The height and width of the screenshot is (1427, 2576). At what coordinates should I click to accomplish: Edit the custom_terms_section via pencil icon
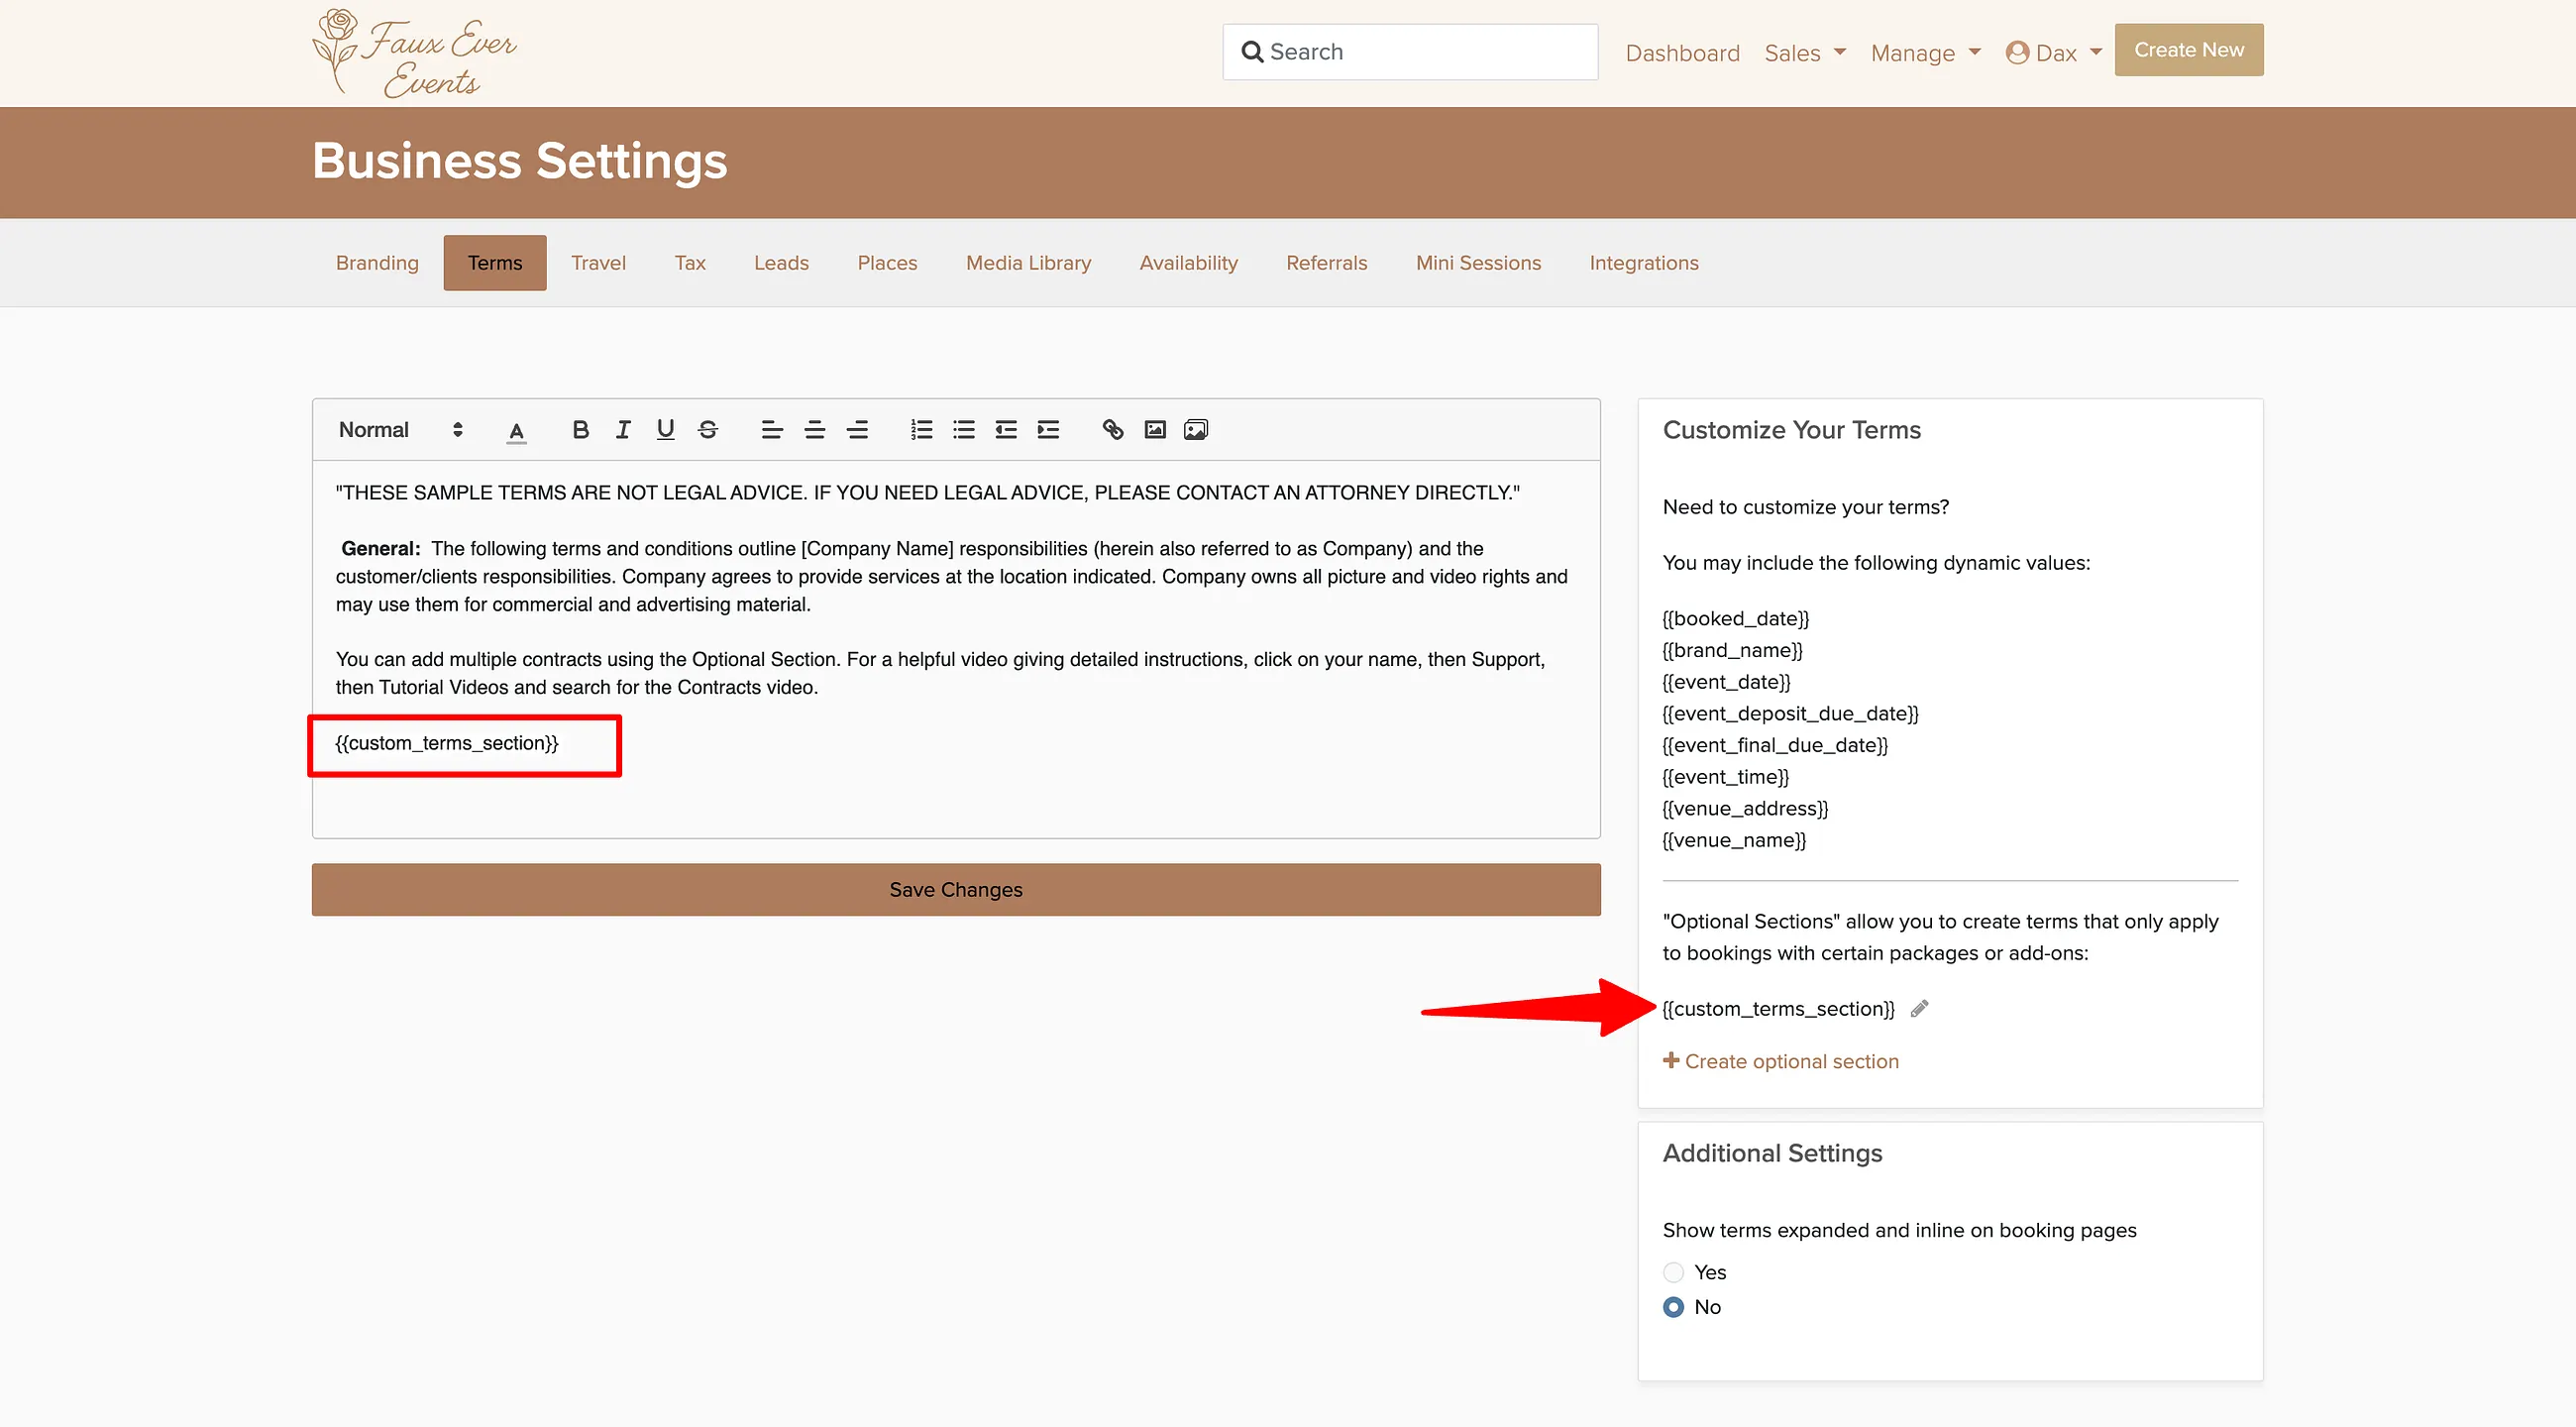1919,1009
